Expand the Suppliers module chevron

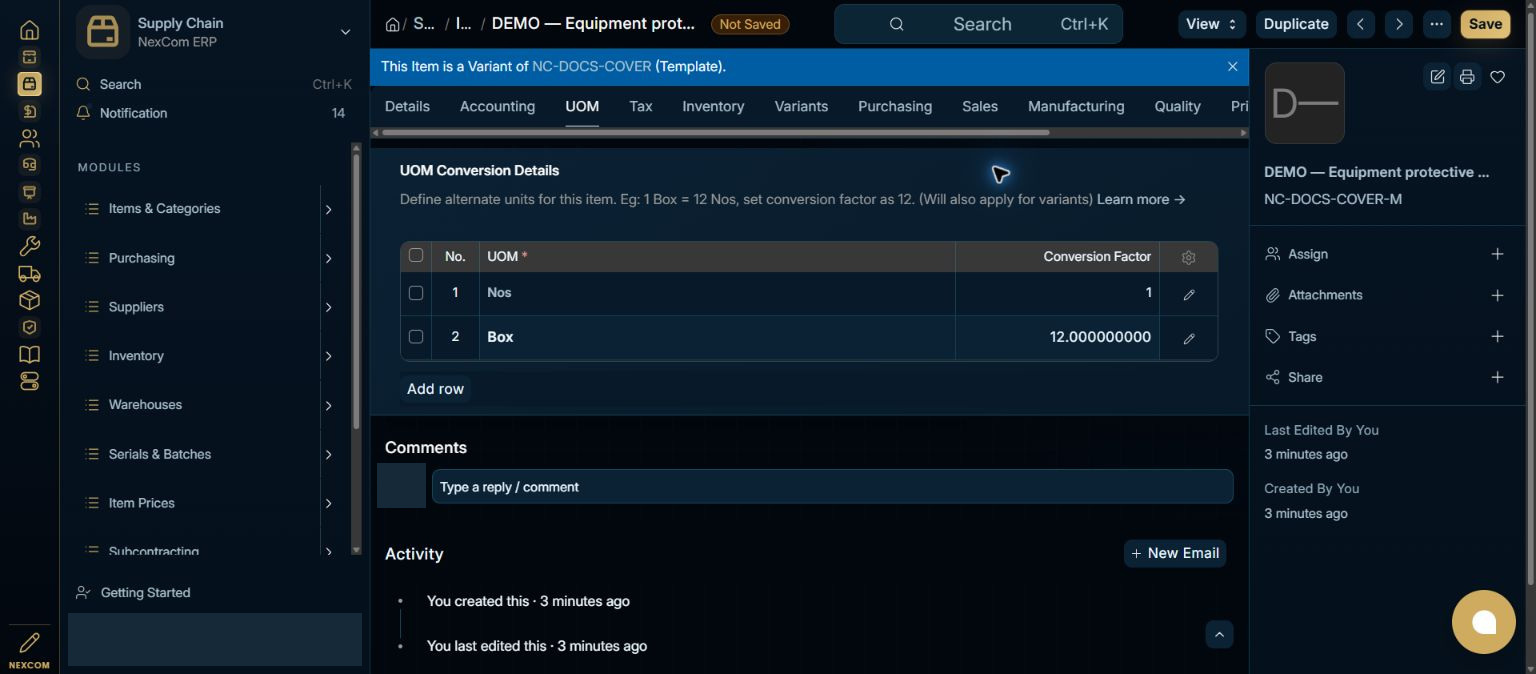click(328, 307)
